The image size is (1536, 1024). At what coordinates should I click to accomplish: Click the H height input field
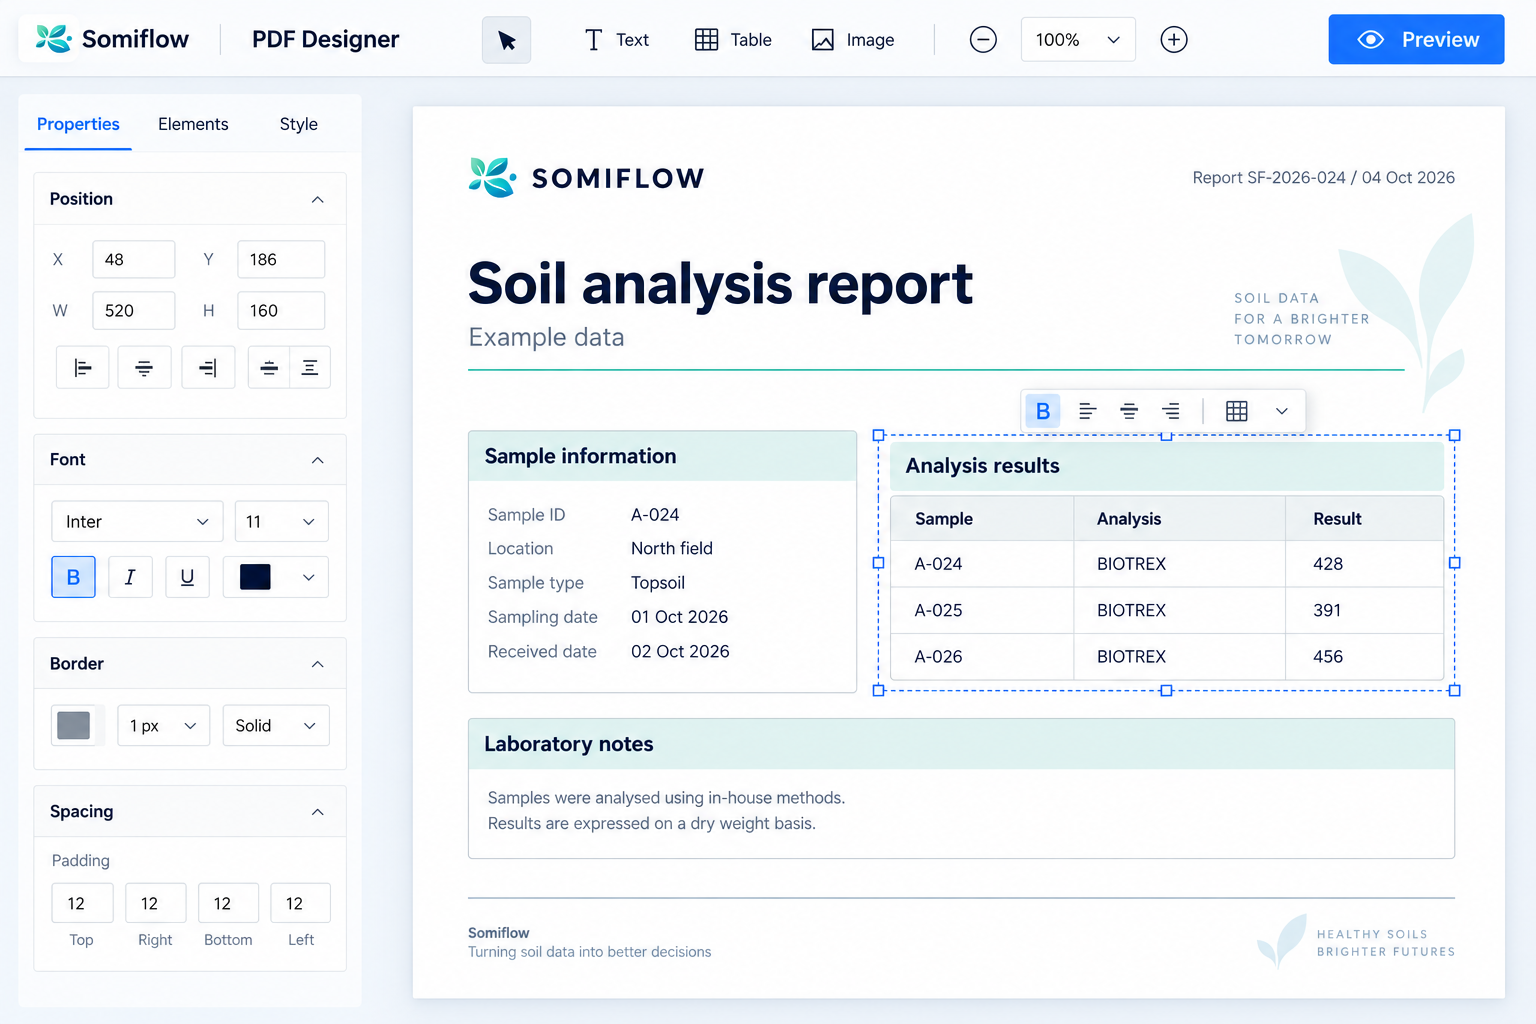281,310
